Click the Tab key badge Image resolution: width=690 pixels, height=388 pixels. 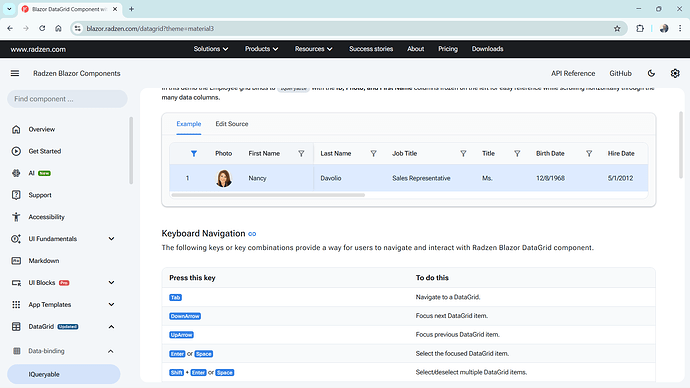[176, 298]
